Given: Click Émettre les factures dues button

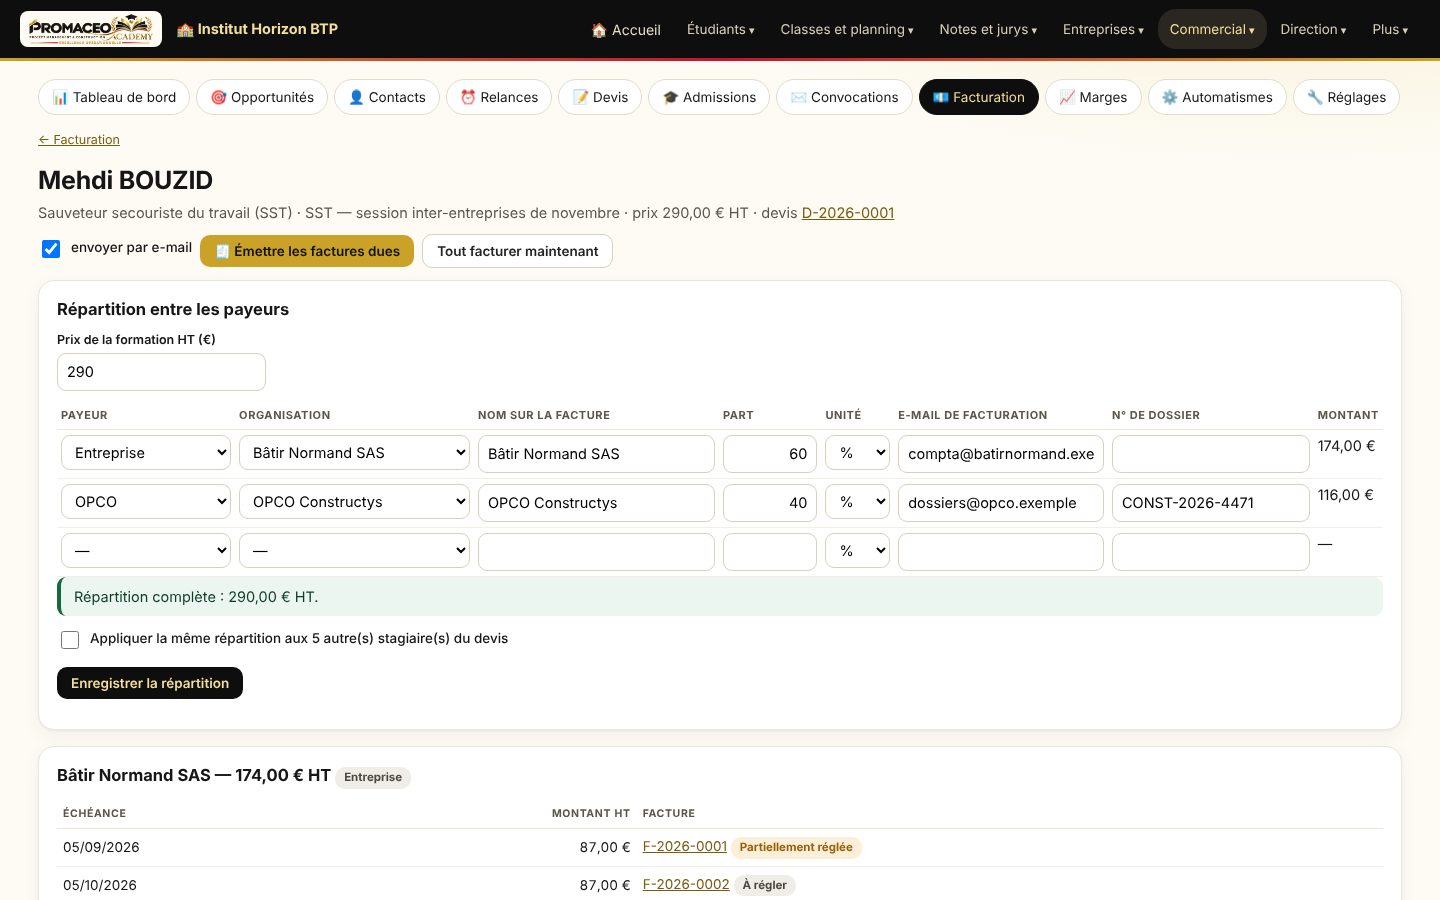Looking at the screenshot, I should tap(307, 251).
